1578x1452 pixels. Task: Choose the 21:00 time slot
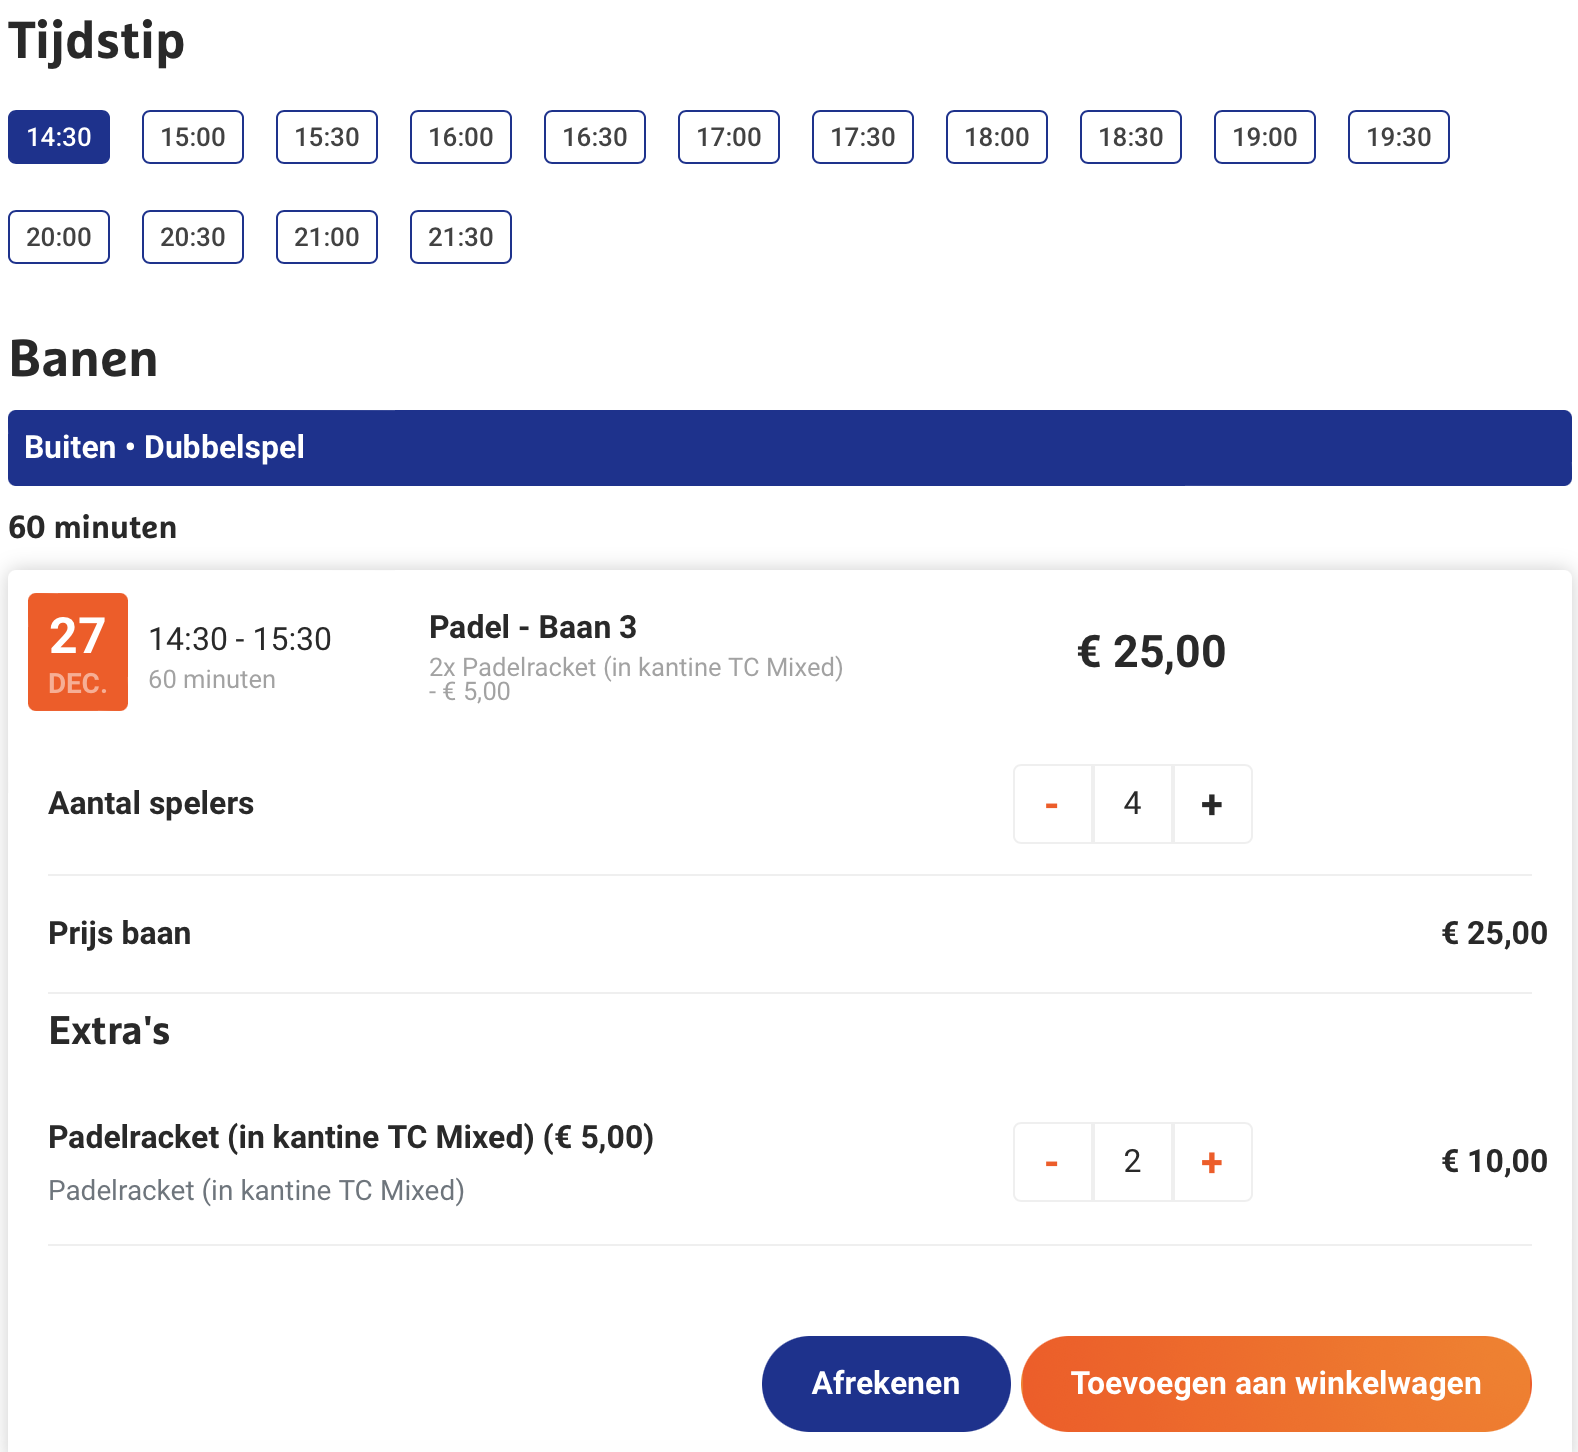pyautogui.click(x=327, y=237)
